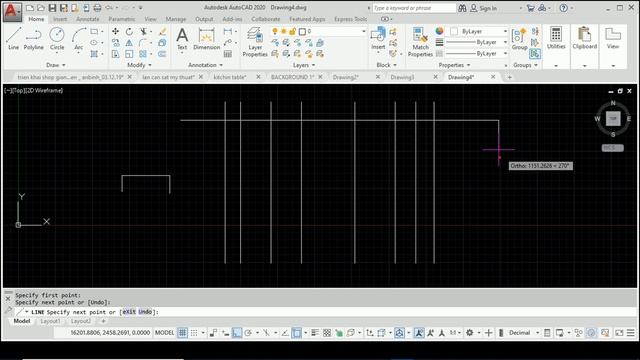Screen dimensions: 640x360
Task: Click the WCS button under ViewCube
Action: pyautogui.click(x=612, y=148)
